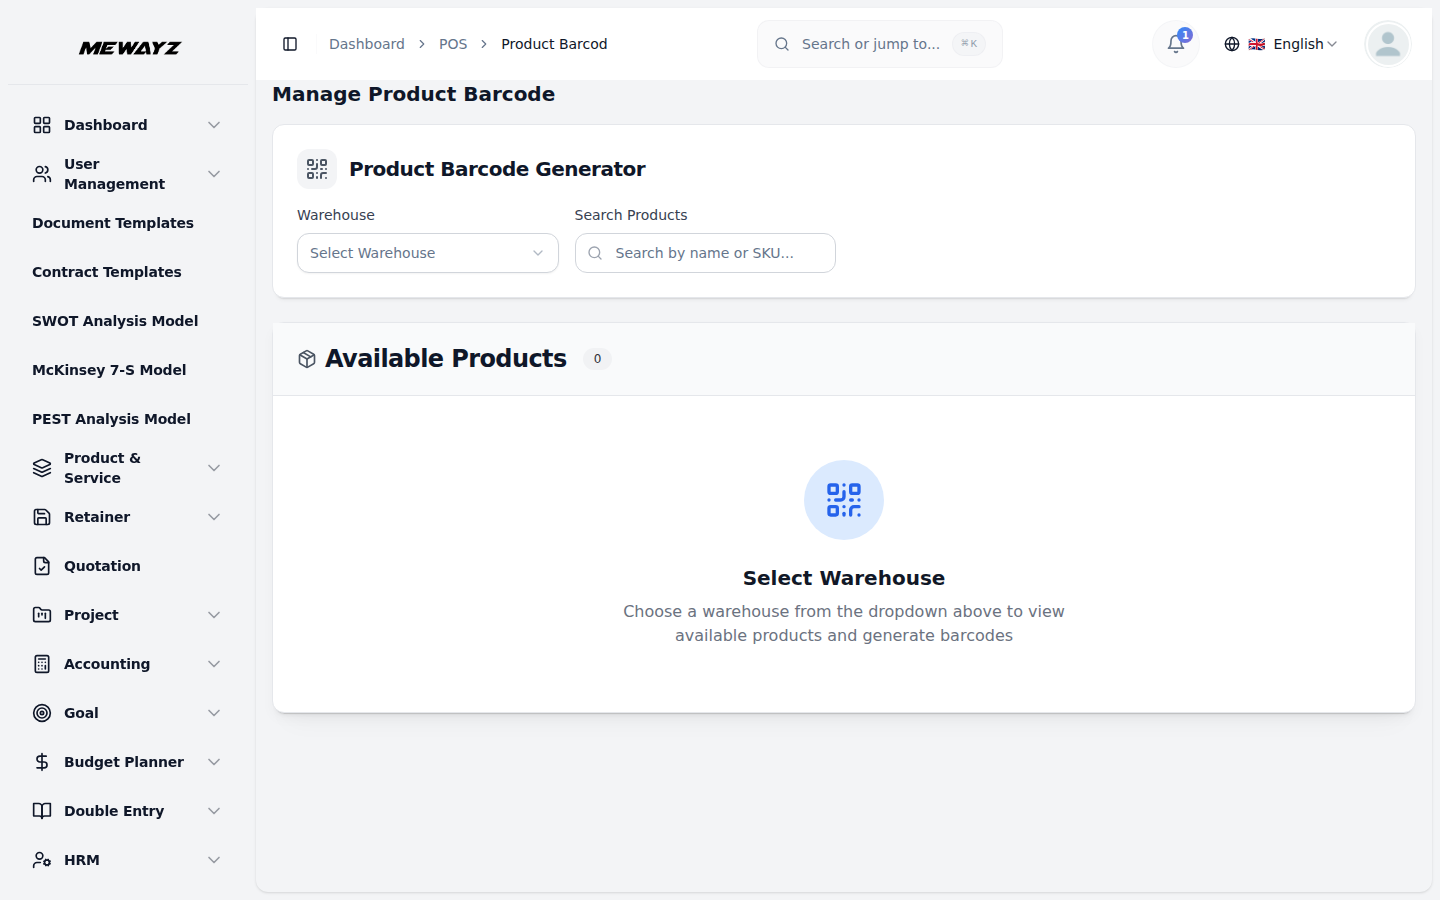
Task: Open SWOT Analysis Model menu item
Action: (115, 321)
